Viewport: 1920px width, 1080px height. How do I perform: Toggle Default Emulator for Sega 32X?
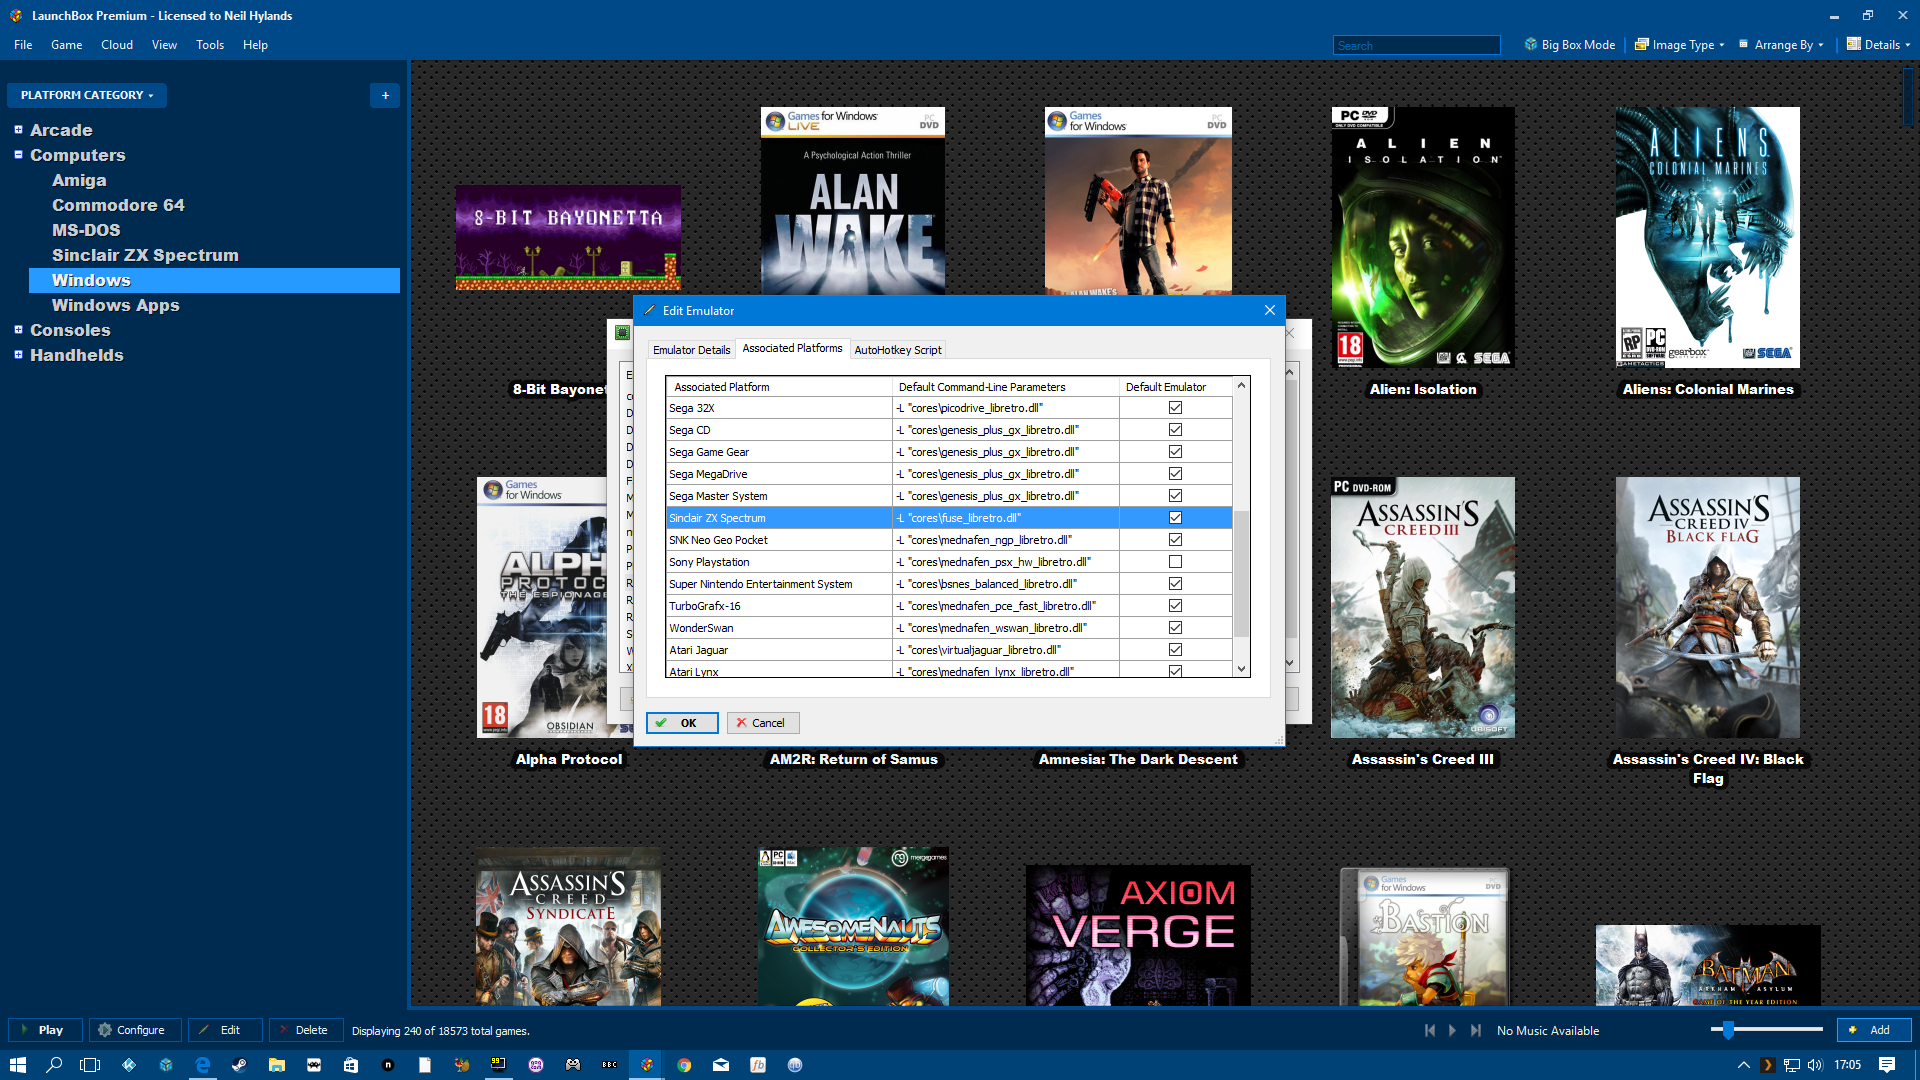(x=1175, y=408)
